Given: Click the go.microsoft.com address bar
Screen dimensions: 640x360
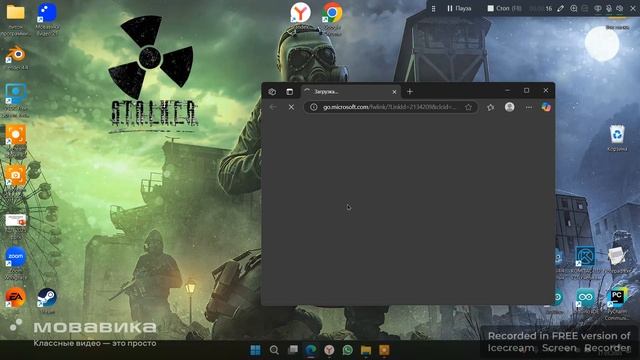Looking at the screenshot, I should (x=391, y=107).
